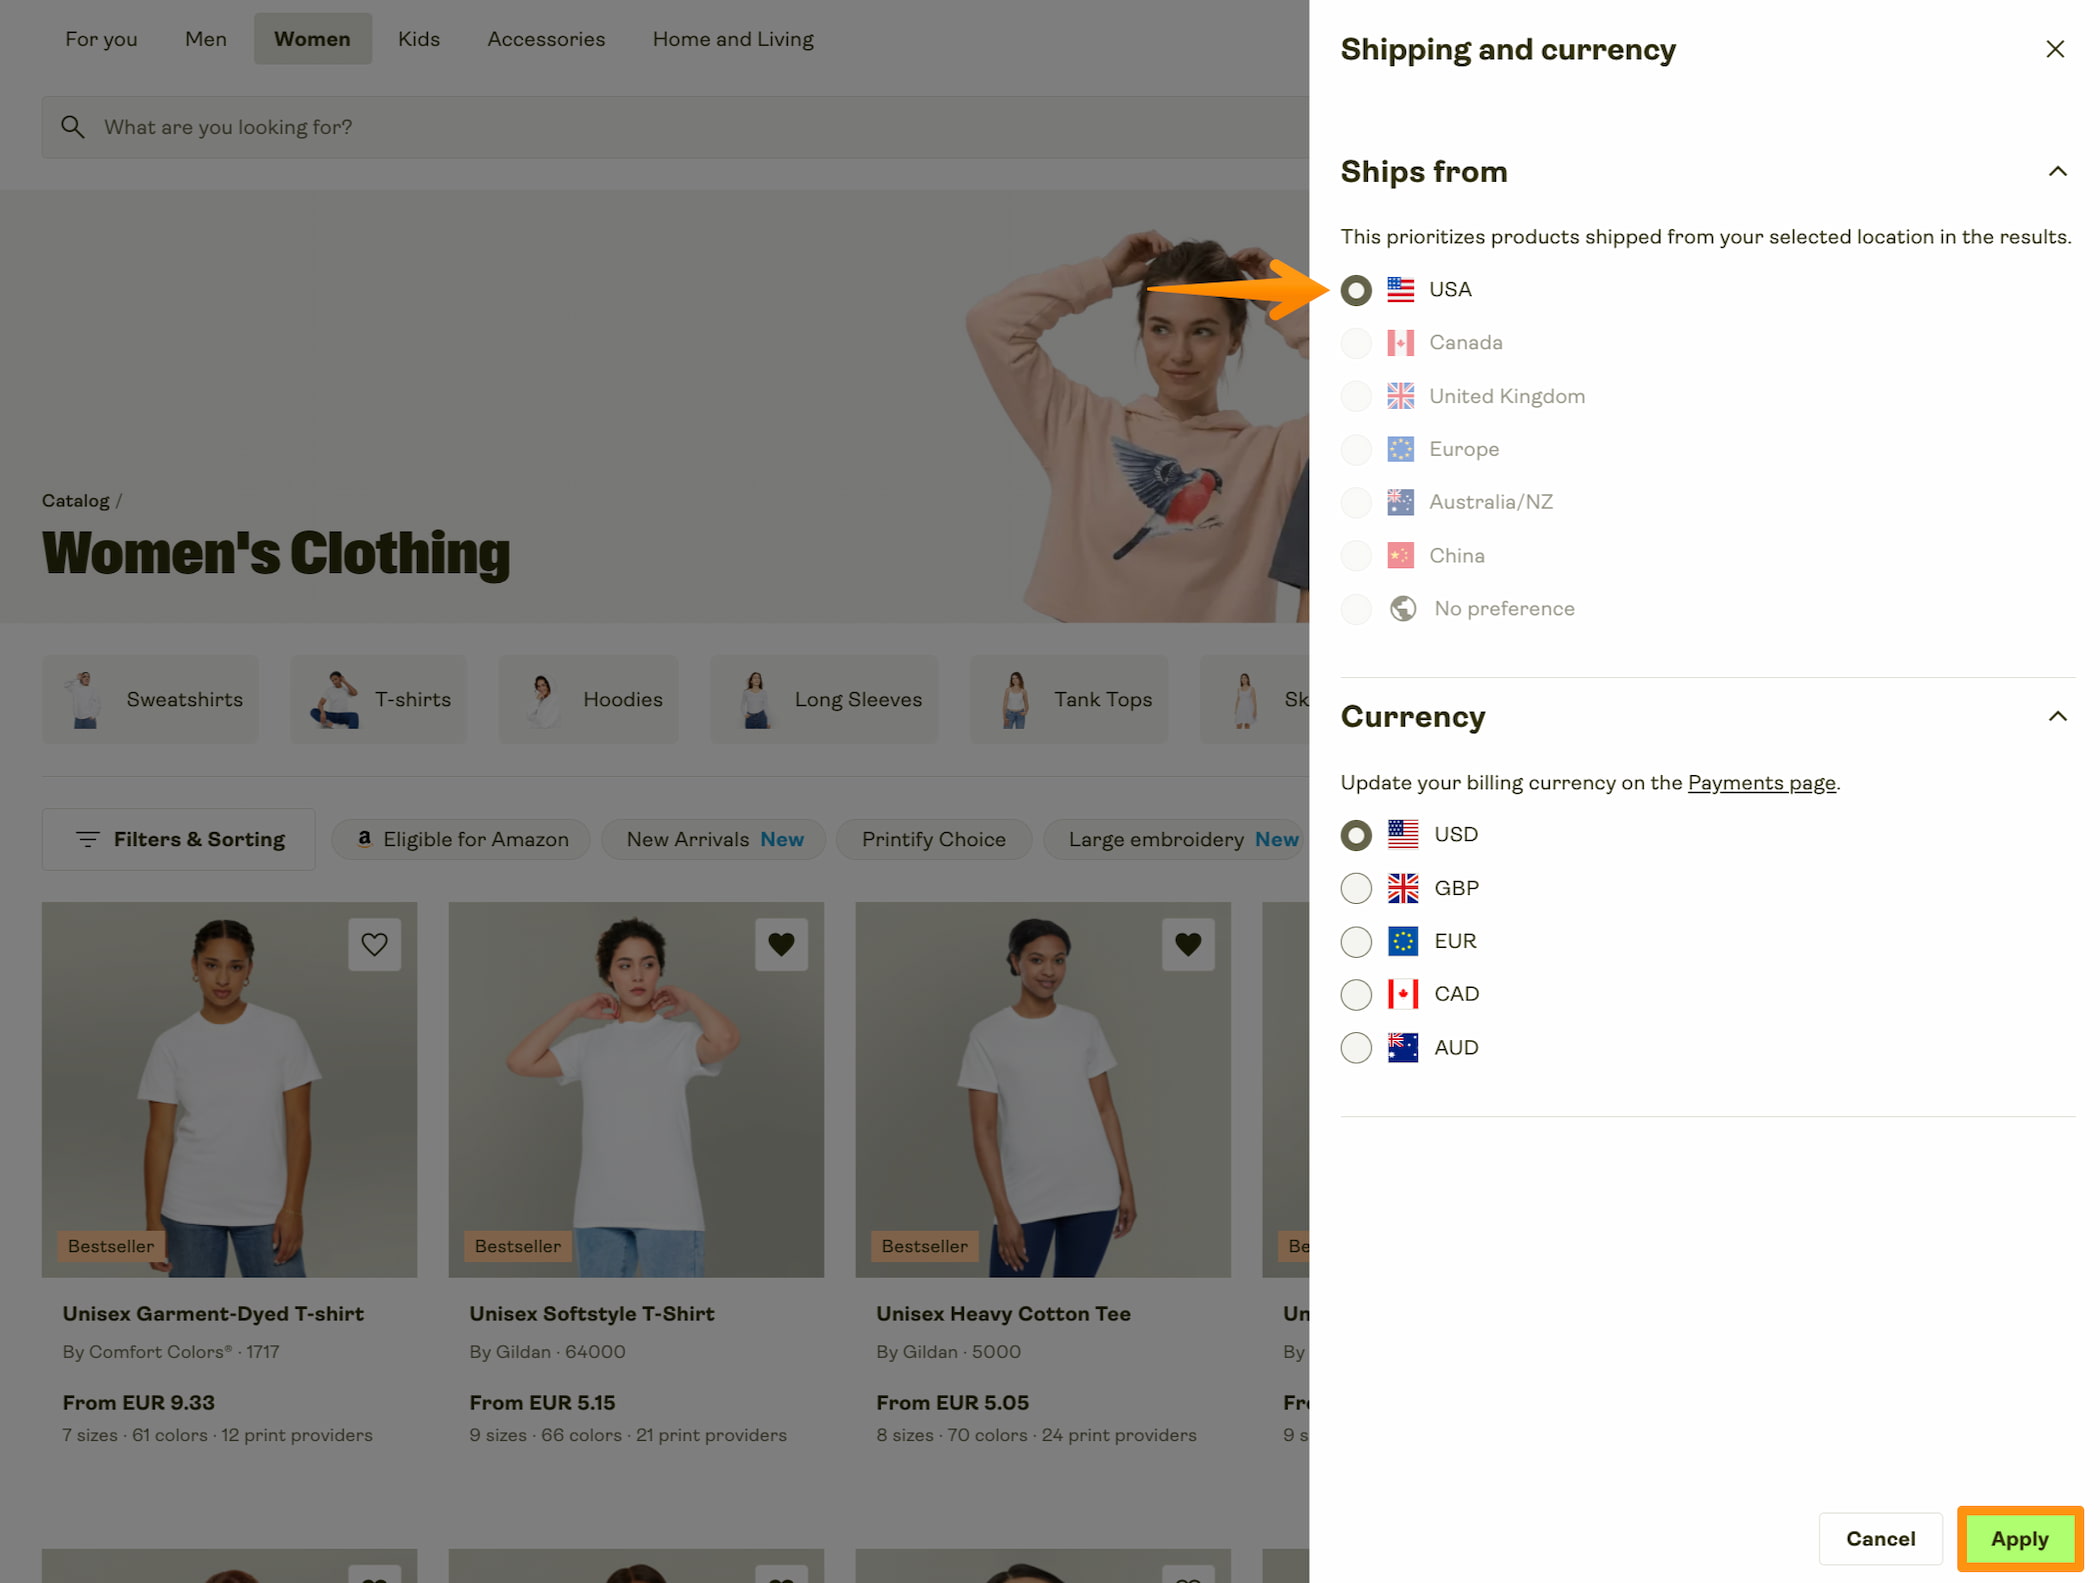
Task: Open the Long Sleeves subcategory
Action: click(x=824, y=699)
